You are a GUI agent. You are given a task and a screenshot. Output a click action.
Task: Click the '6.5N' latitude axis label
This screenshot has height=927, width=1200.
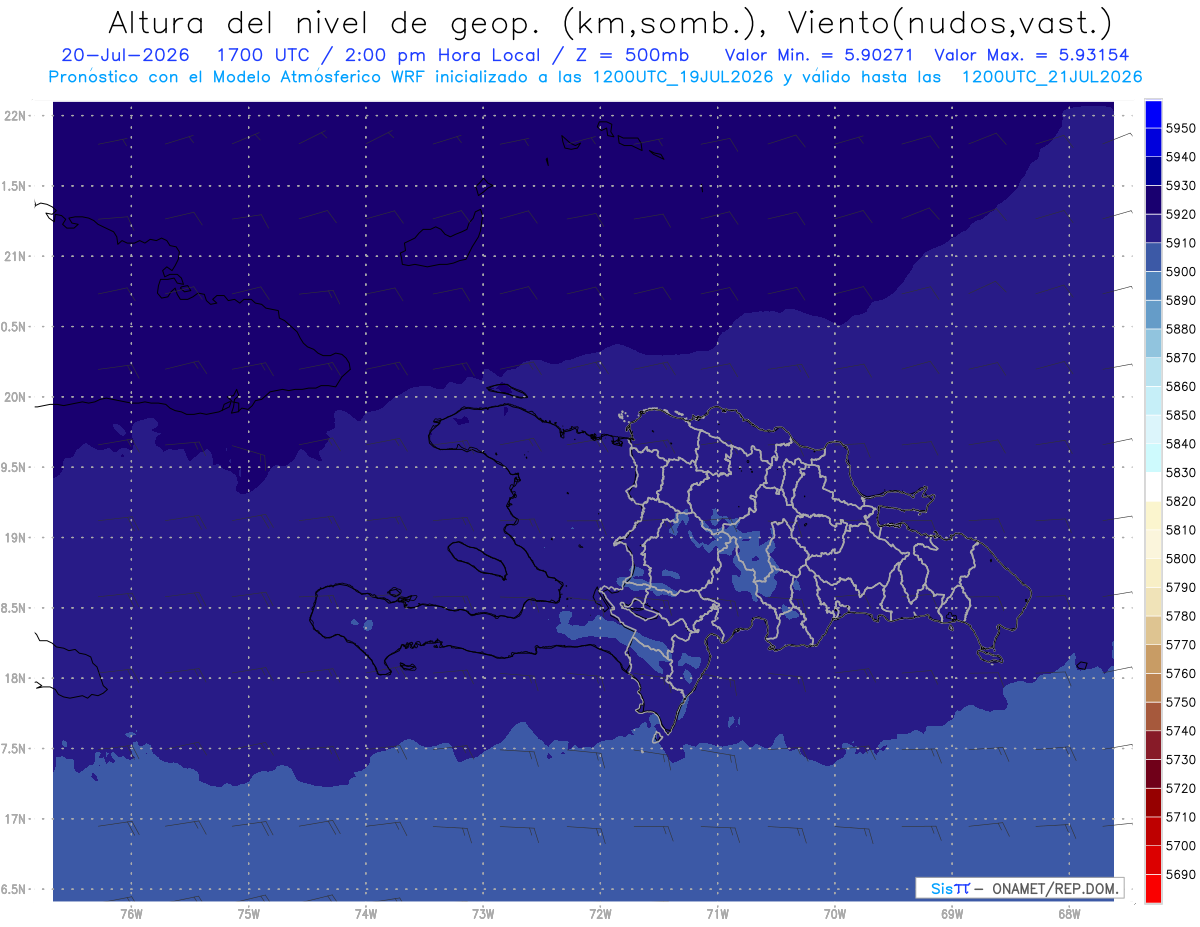click(x=14, y=889)
